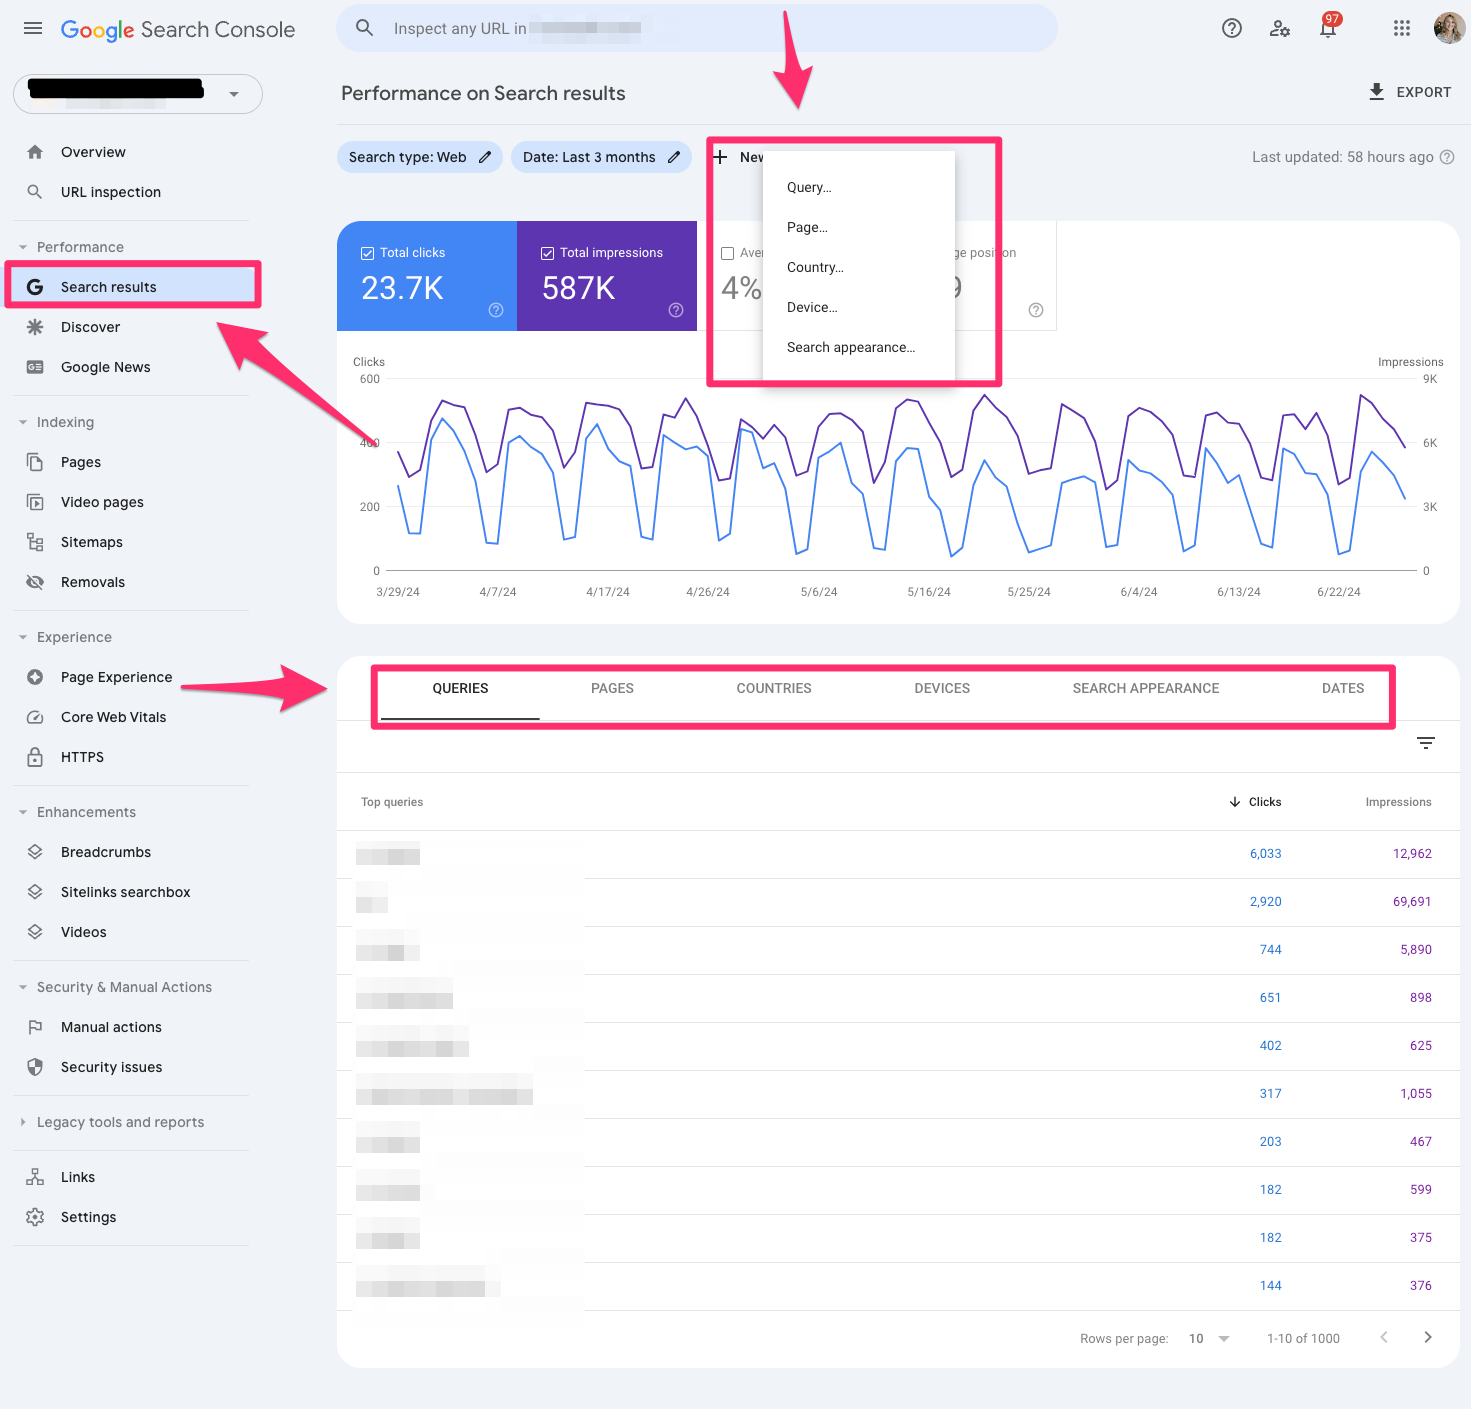Click Discover asterisk icon in sidebar
Viewport: 1471px width, 1409px height.
[35, 327]
